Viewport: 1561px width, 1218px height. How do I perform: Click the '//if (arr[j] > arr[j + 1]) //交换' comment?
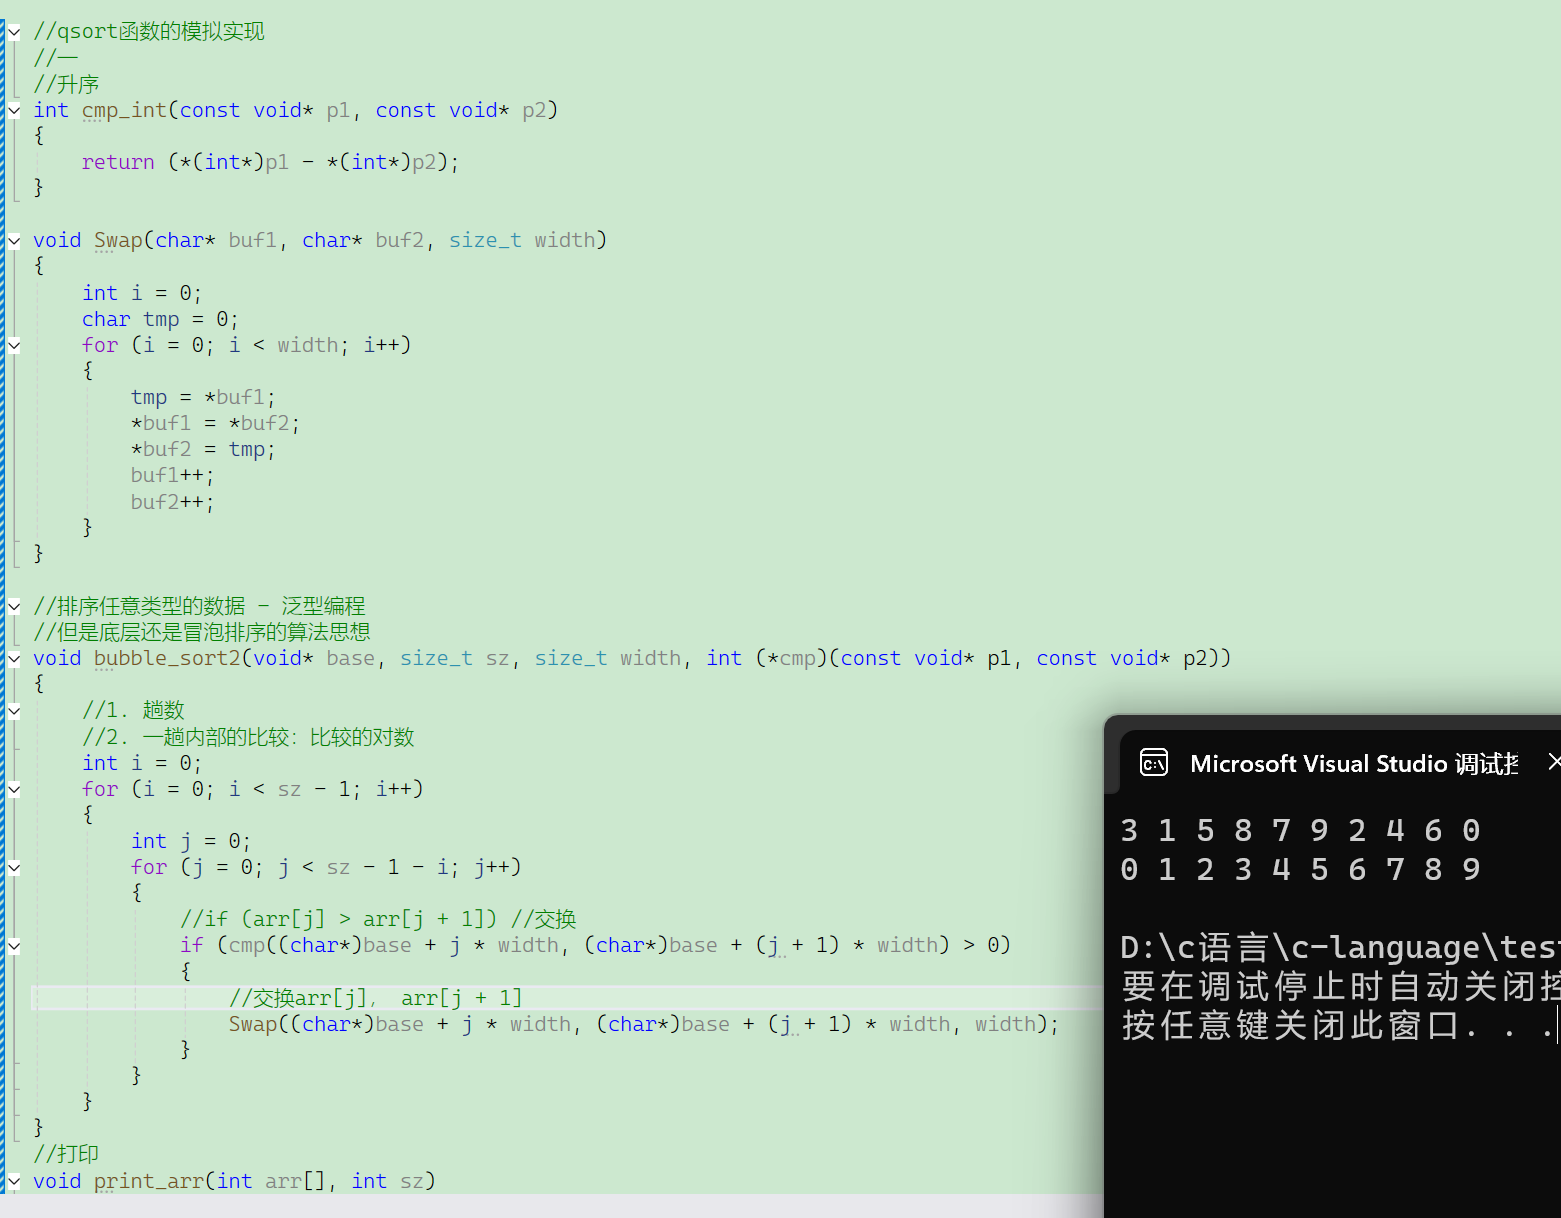tap(378, 919)
